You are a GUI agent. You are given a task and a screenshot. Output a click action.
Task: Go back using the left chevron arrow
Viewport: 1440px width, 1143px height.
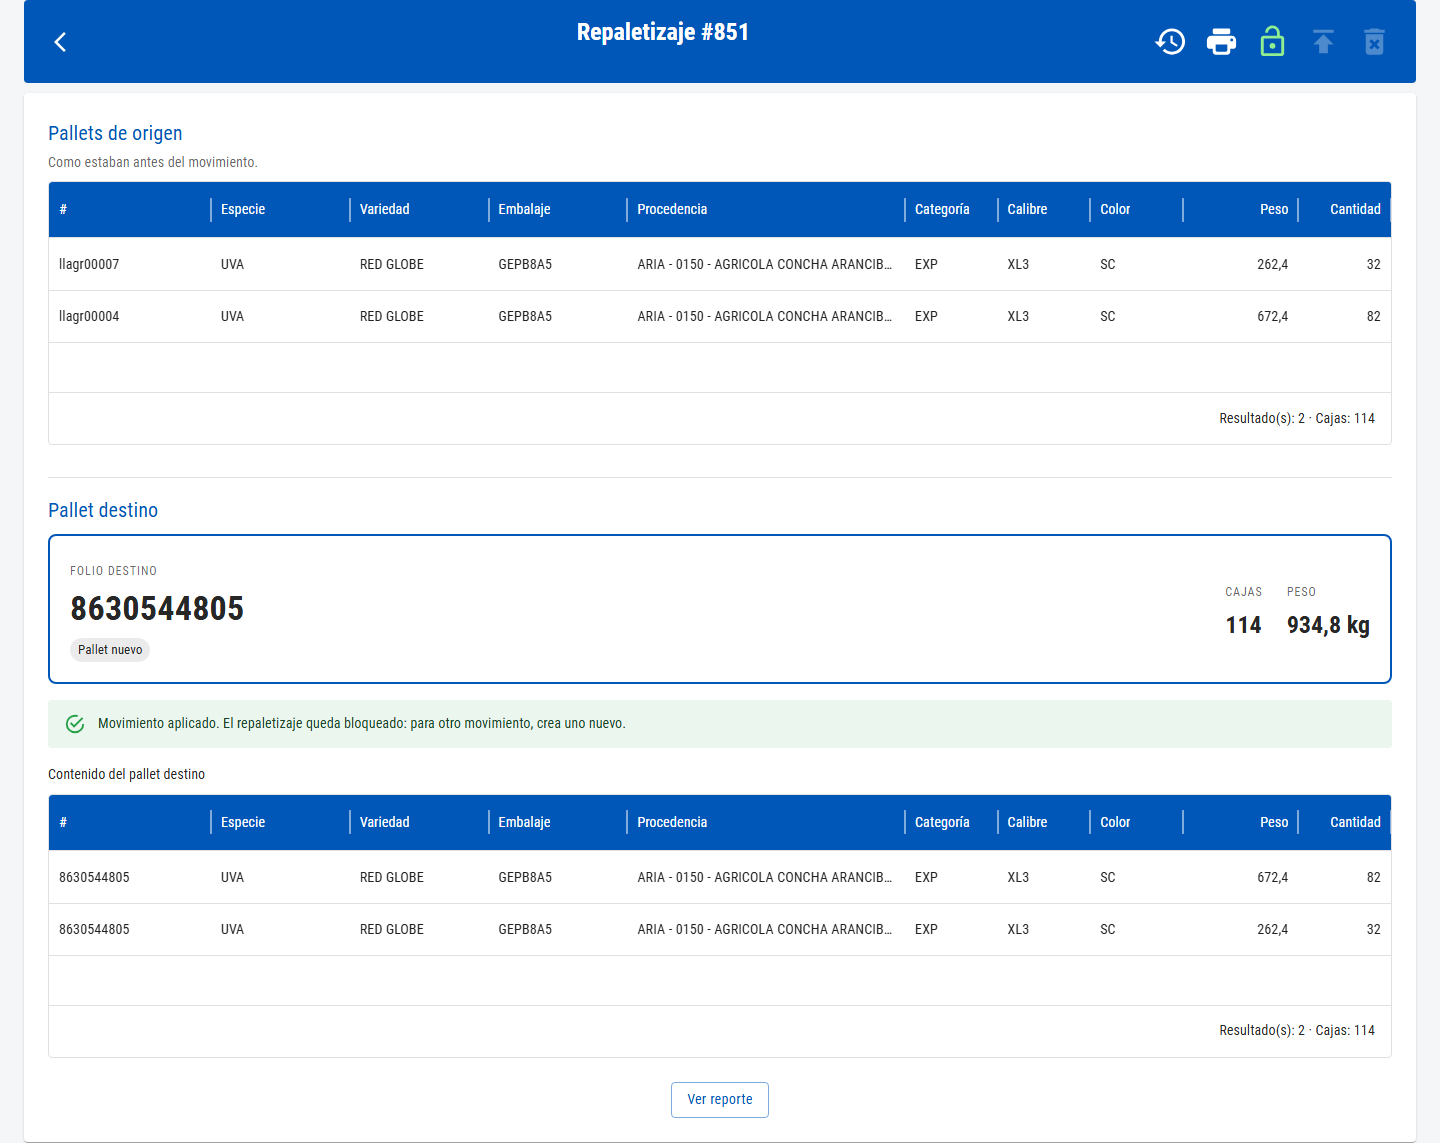point(60,42)
